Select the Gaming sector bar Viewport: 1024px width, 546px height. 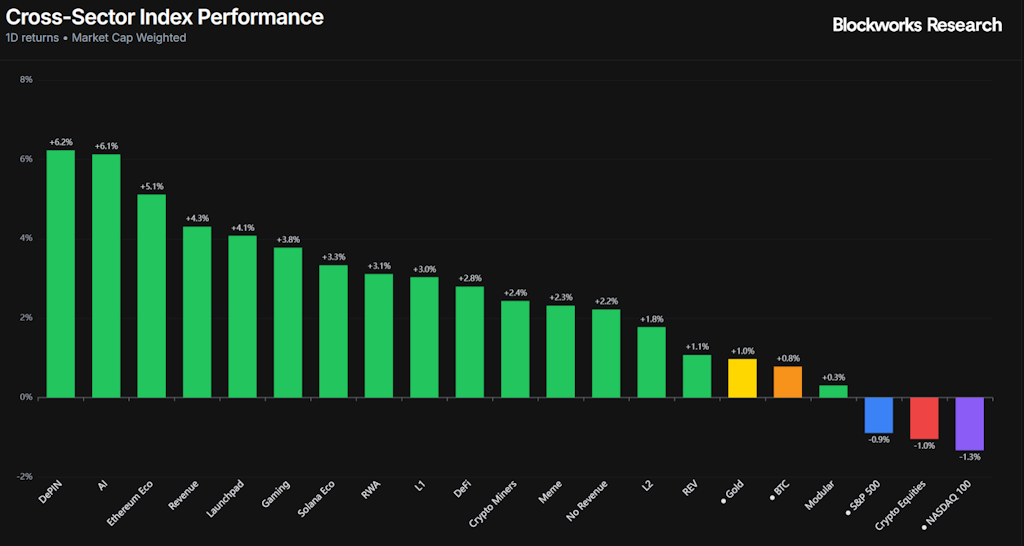[288, 322]
